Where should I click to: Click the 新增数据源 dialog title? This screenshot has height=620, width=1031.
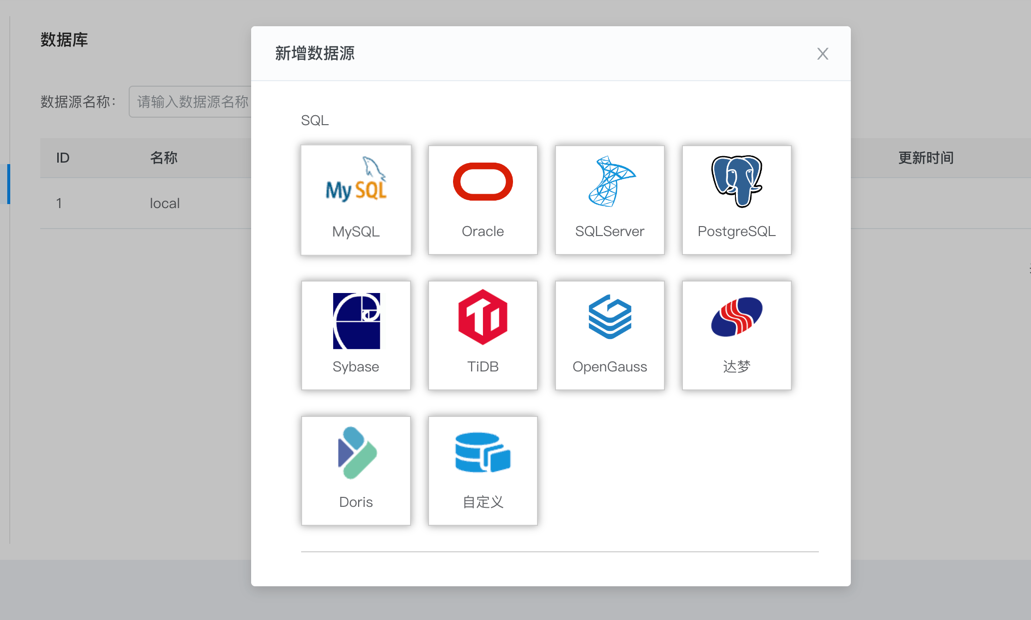[x=315, y=53]
